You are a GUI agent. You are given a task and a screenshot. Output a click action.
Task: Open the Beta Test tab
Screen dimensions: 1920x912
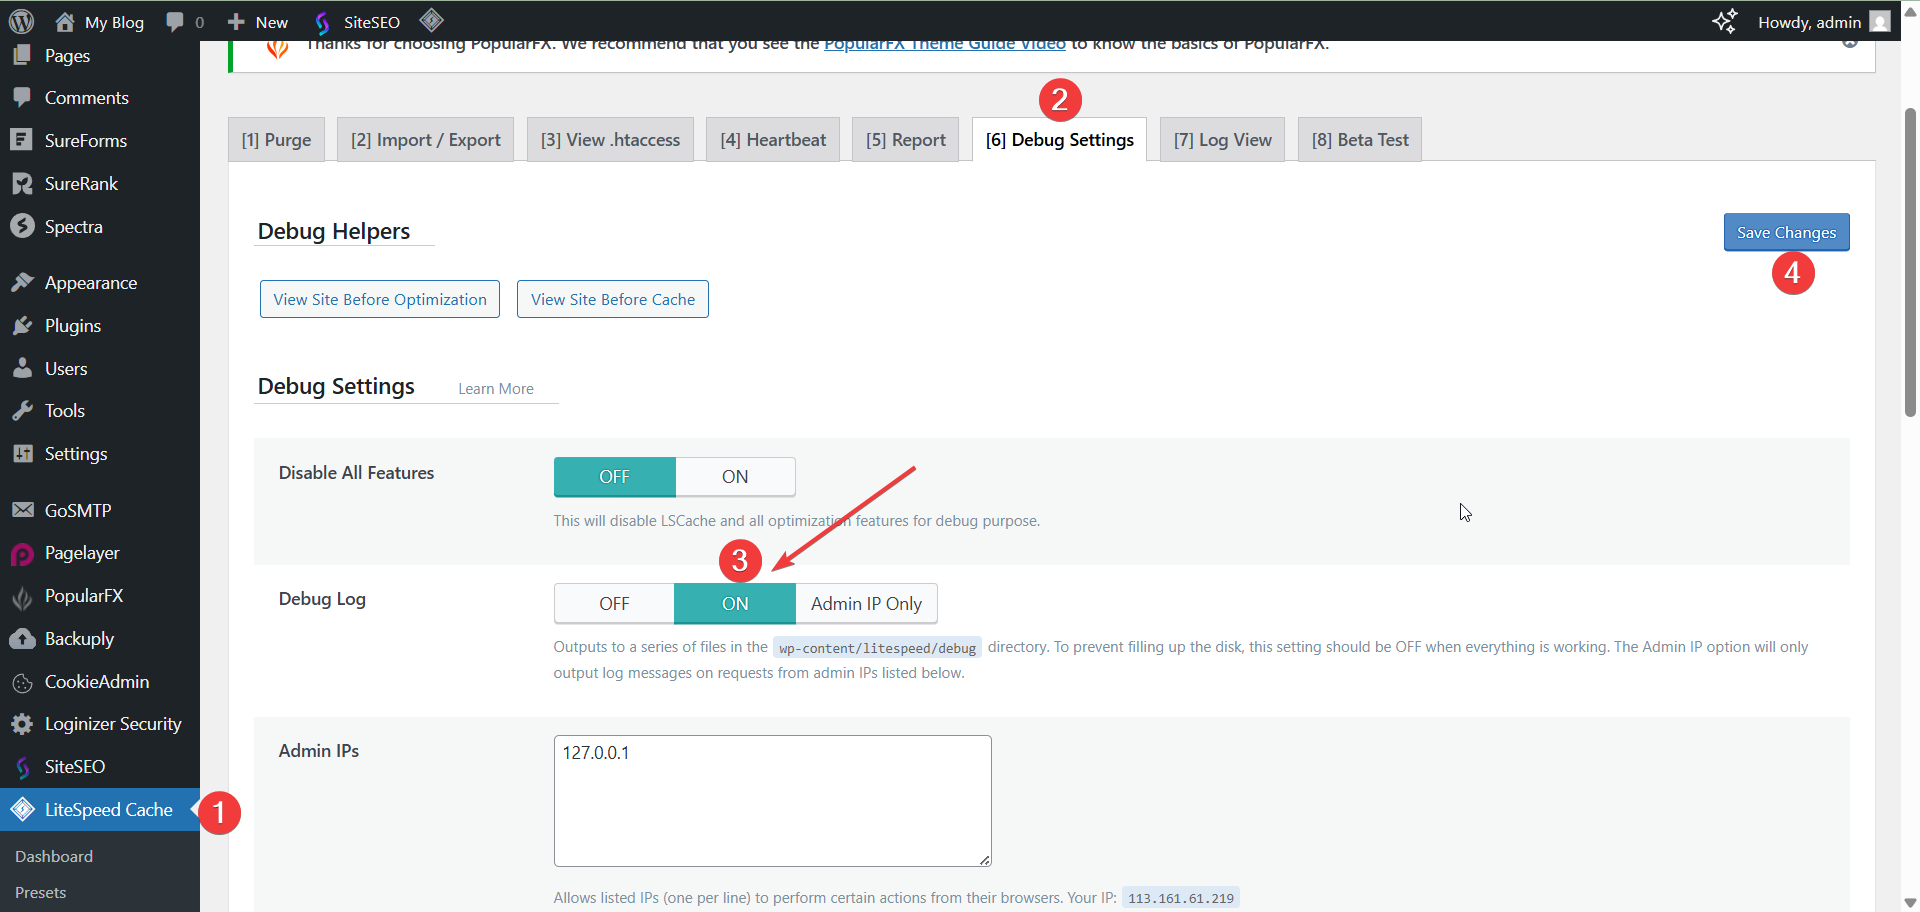click(x=1360, y=140)
